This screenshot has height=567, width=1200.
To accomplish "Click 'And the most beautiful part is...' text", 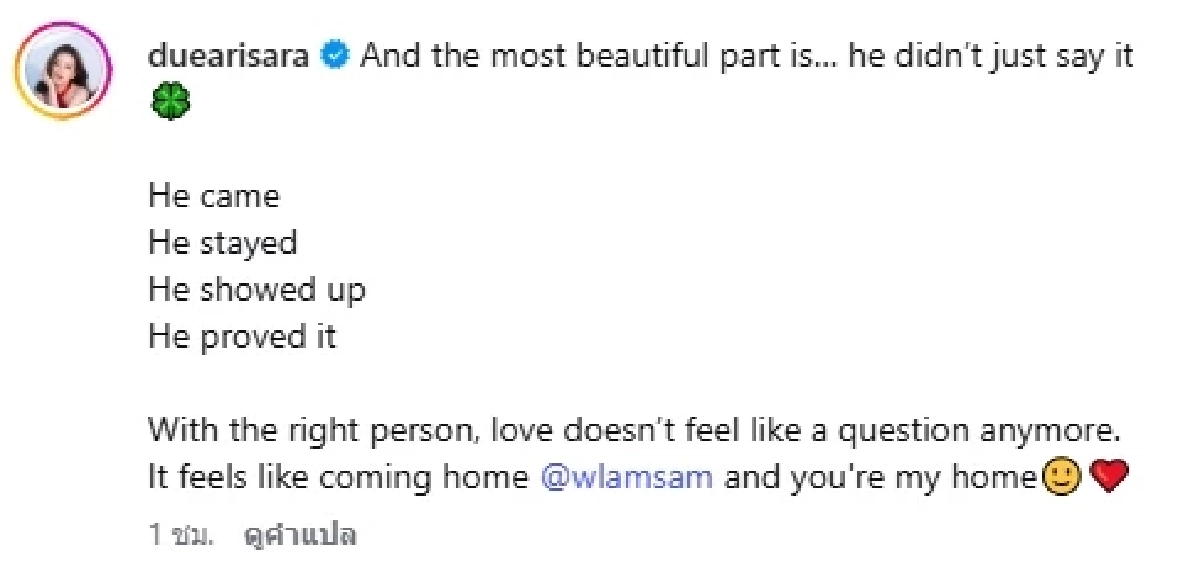I will pos(600,56).
